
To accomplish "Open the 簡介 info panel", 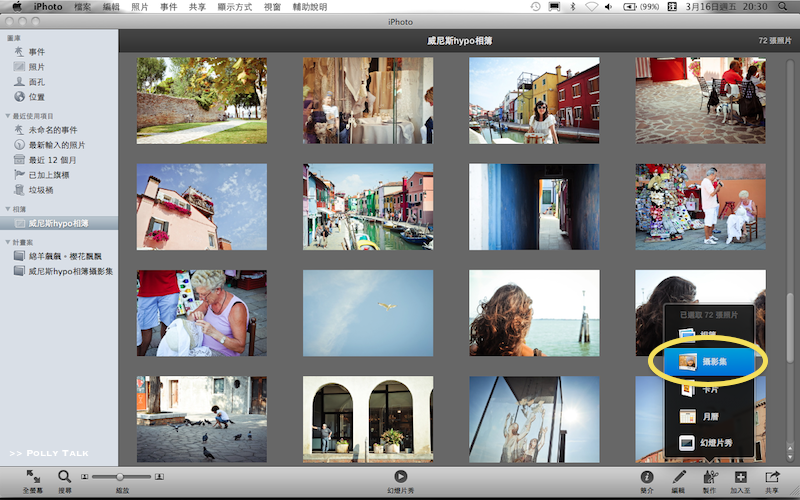I will pyautogui.click(x=647, y=477).
